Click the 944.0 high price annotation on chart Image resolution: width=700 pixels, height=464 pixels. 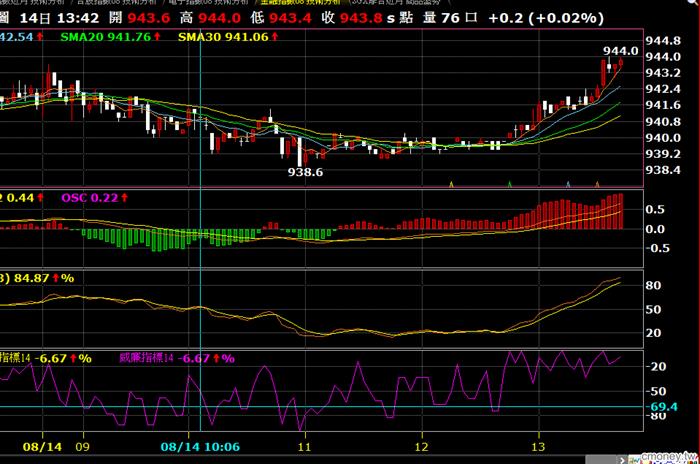(x=621, y=51)
